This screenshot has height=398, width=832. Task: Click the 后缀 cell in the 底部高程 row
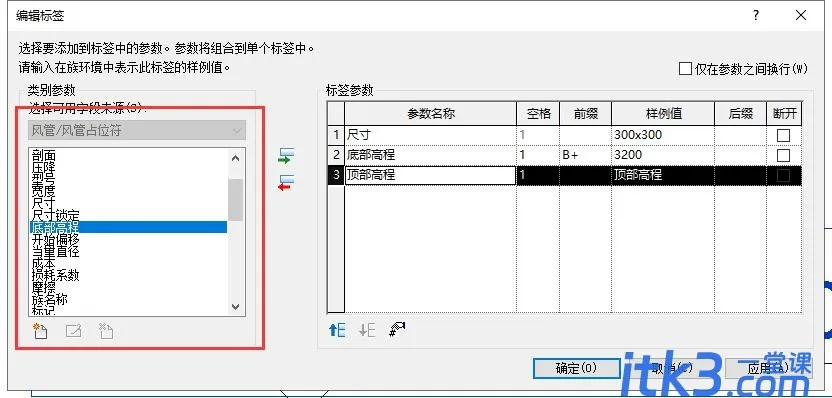[x=740, y=155]
